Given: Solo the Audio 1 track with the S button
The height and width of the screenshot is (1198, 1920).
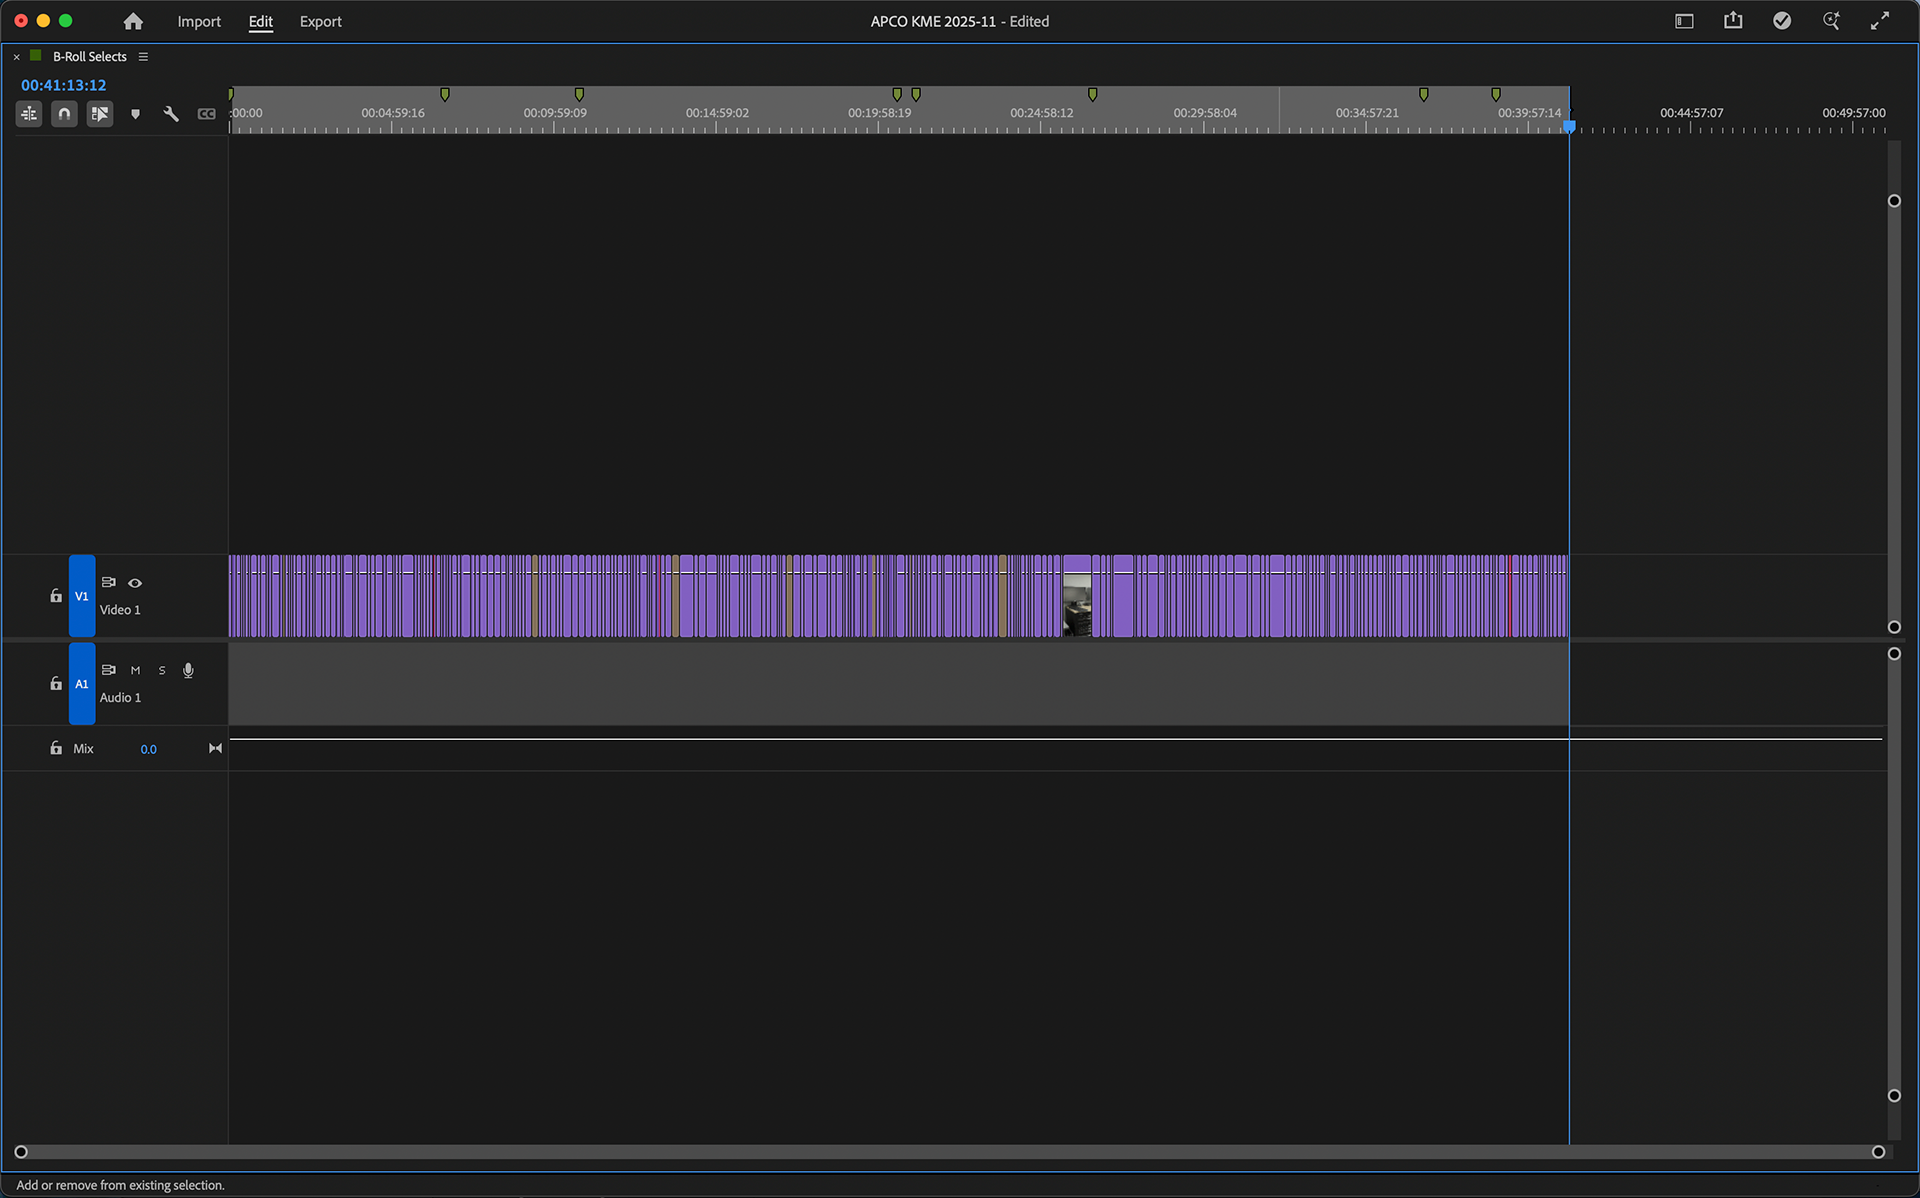Looking at the screenshot, I should coord(161,670).
